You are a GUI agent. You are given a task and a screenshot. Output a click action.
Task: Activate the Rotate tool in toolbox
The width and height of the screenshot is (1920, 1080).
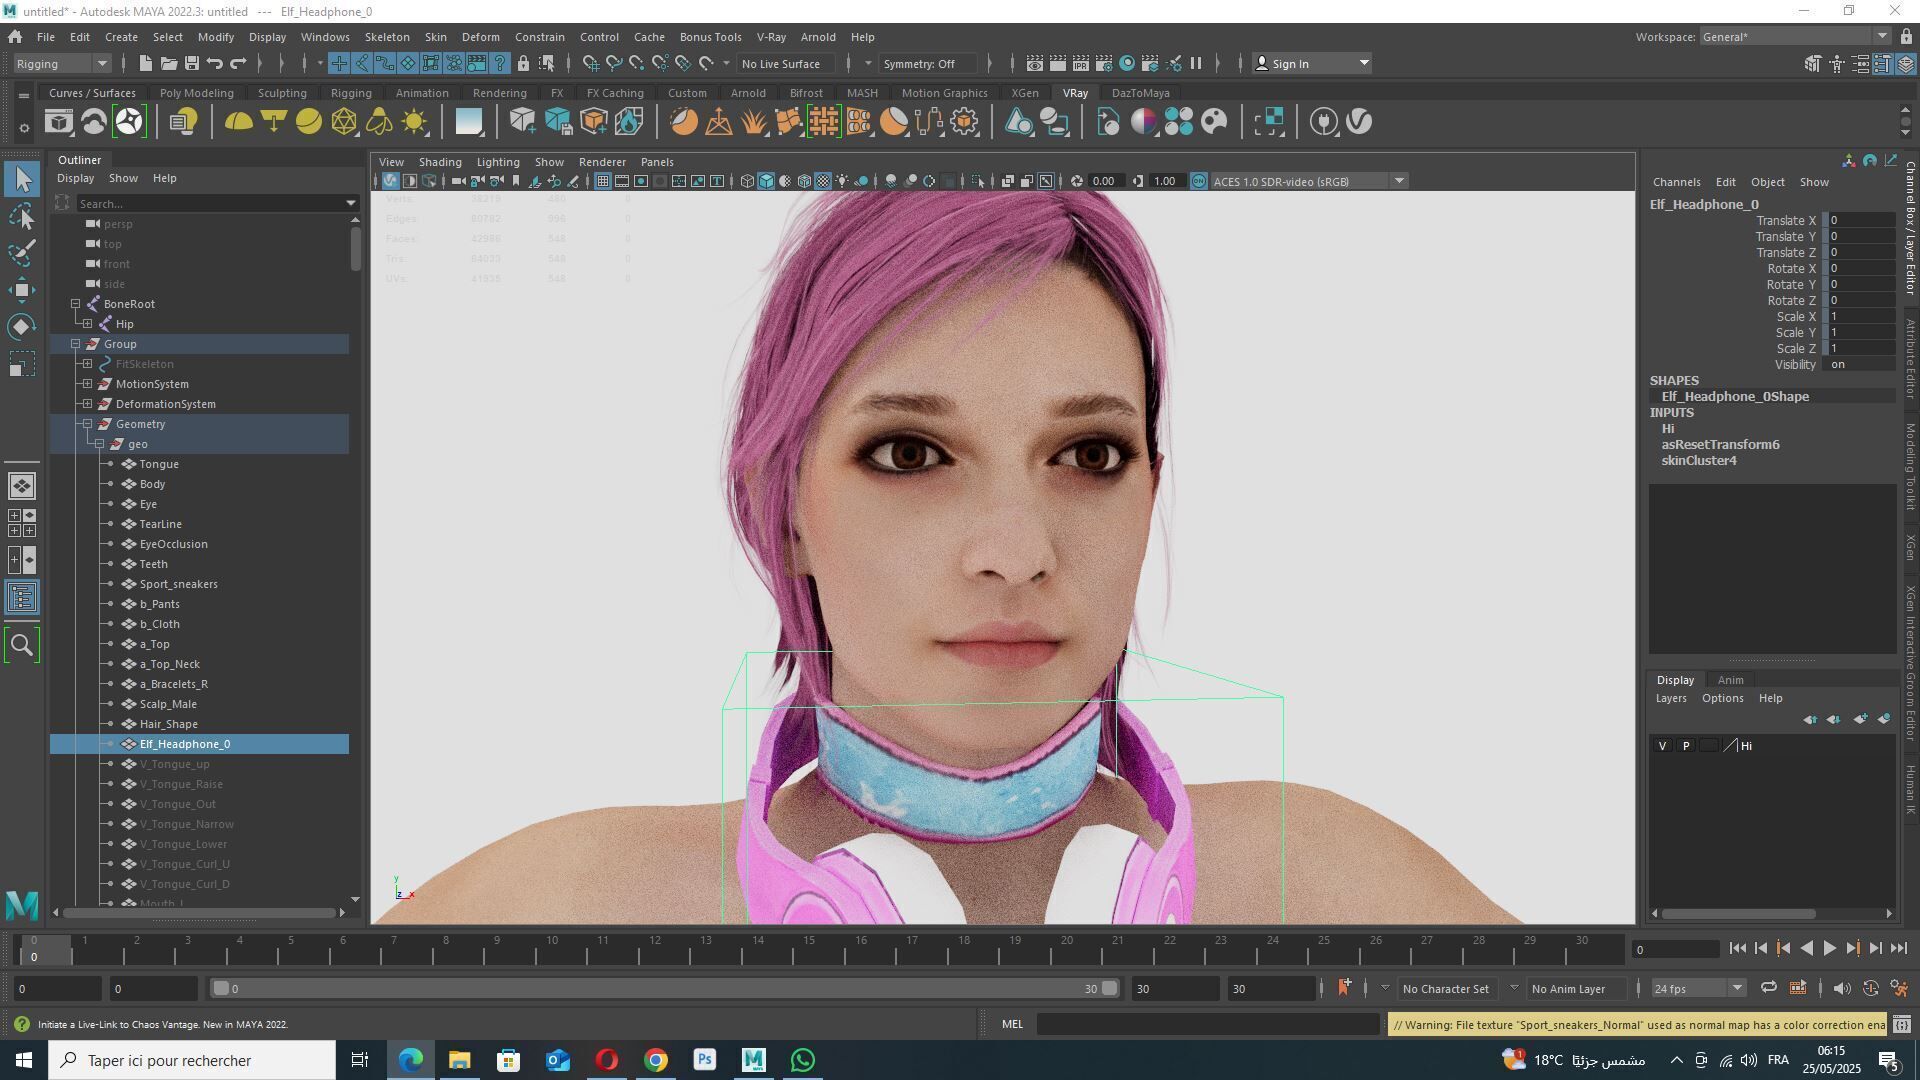22,327
